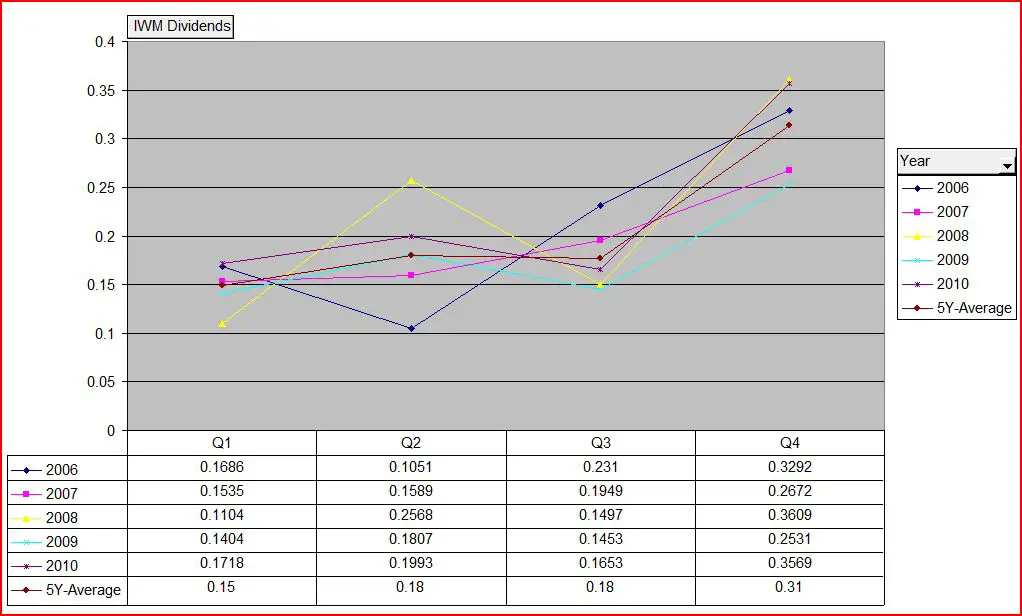
Task: Click the 0.1949 table value
Action: coord(600,491)
